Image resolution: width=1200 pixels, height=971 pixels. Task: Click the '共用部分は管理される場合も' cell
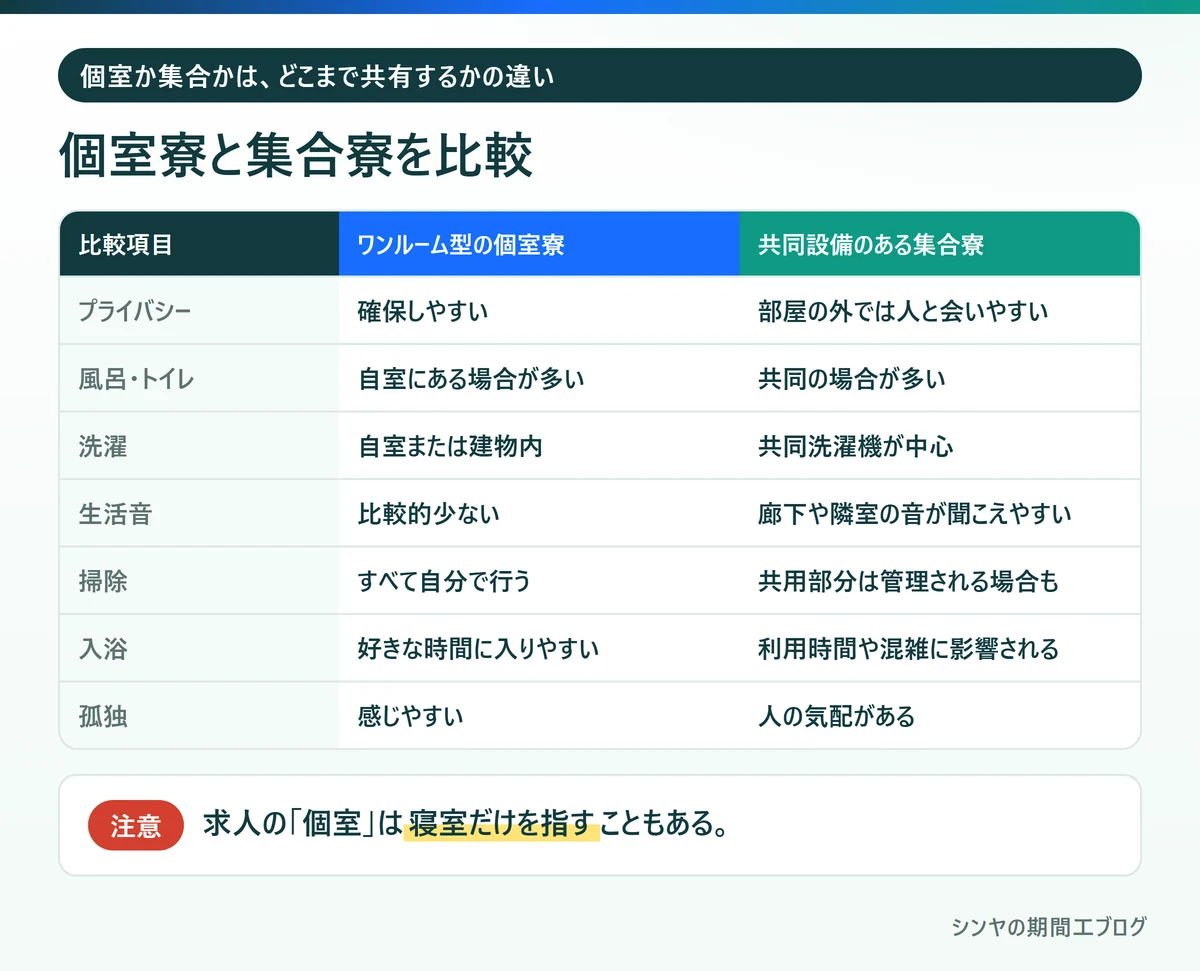tap(940, 581)
